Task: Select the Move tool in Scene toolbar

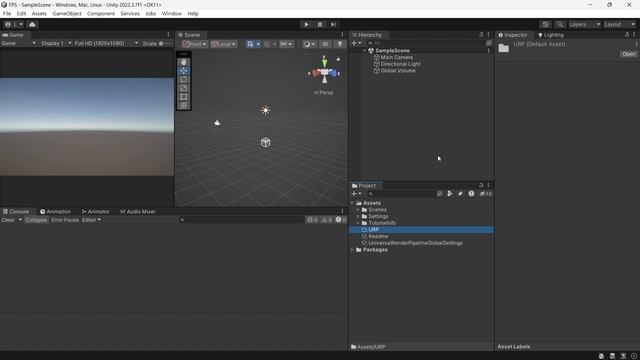Action: point(184,71)
